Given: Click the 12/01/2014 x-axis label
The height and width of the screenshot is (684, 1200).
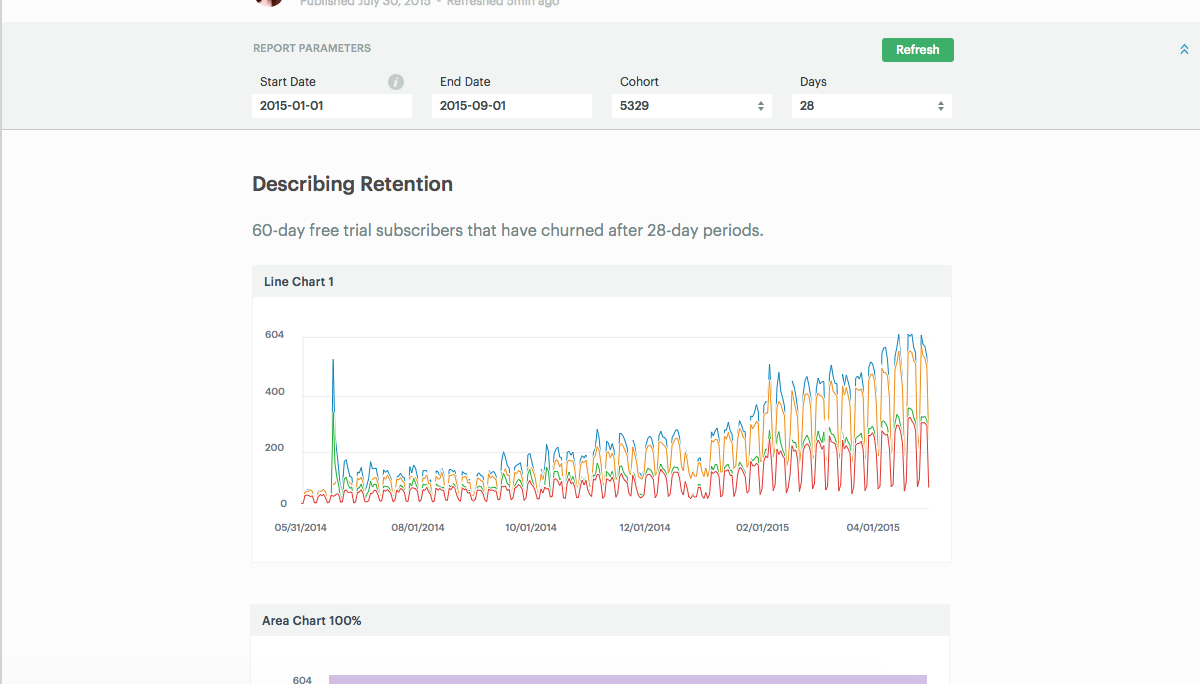Looking at the screenshot, I should [x=645, y=527].
